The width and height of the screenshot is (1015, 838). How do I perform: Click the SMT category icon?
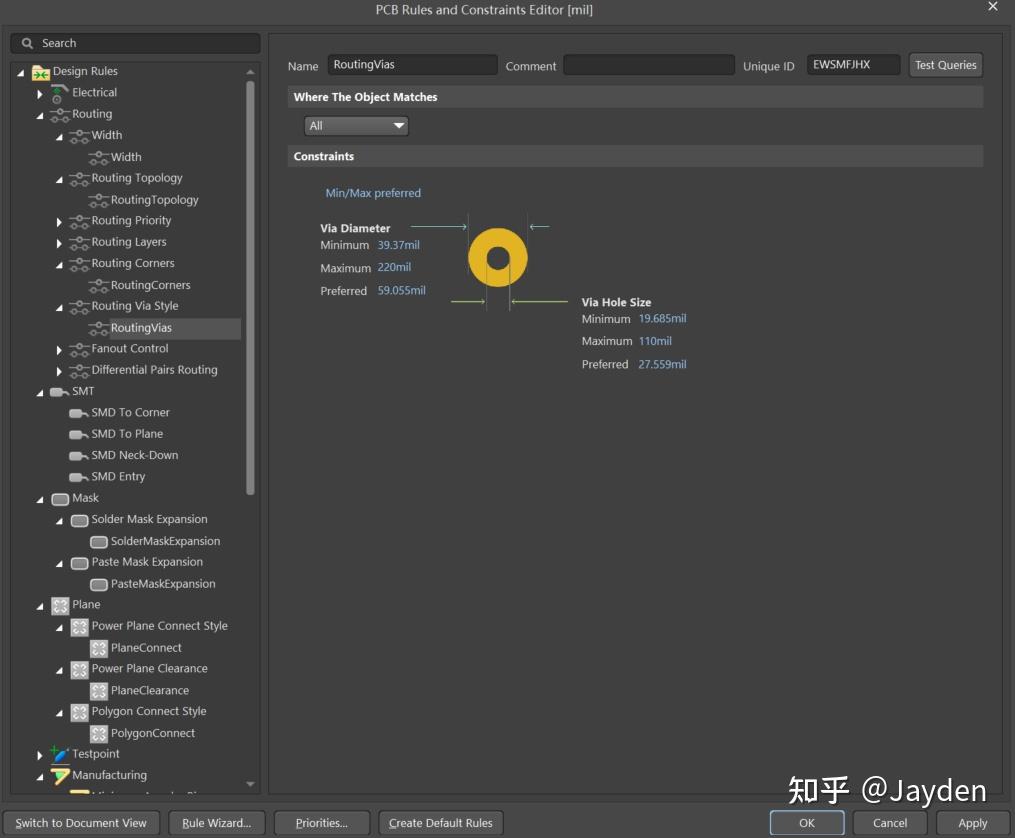point(60,392)
